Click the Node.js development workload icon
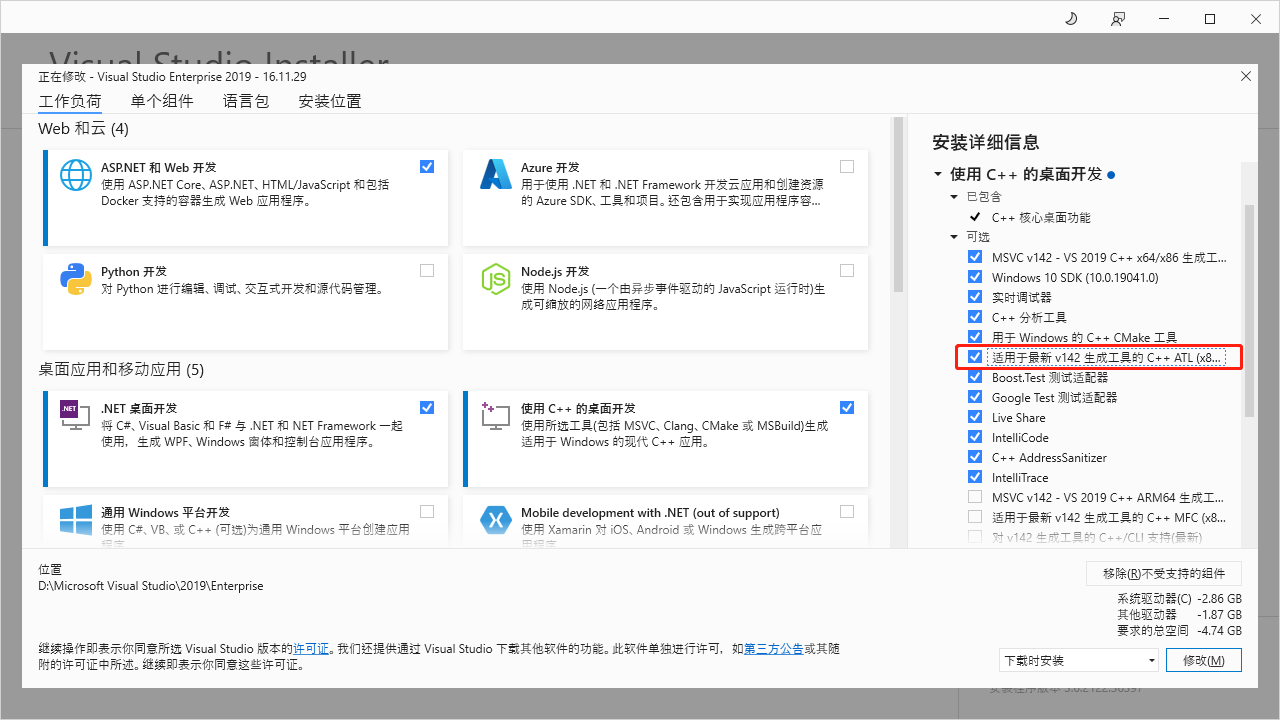 pyautogui.click(x=496, y=279)
